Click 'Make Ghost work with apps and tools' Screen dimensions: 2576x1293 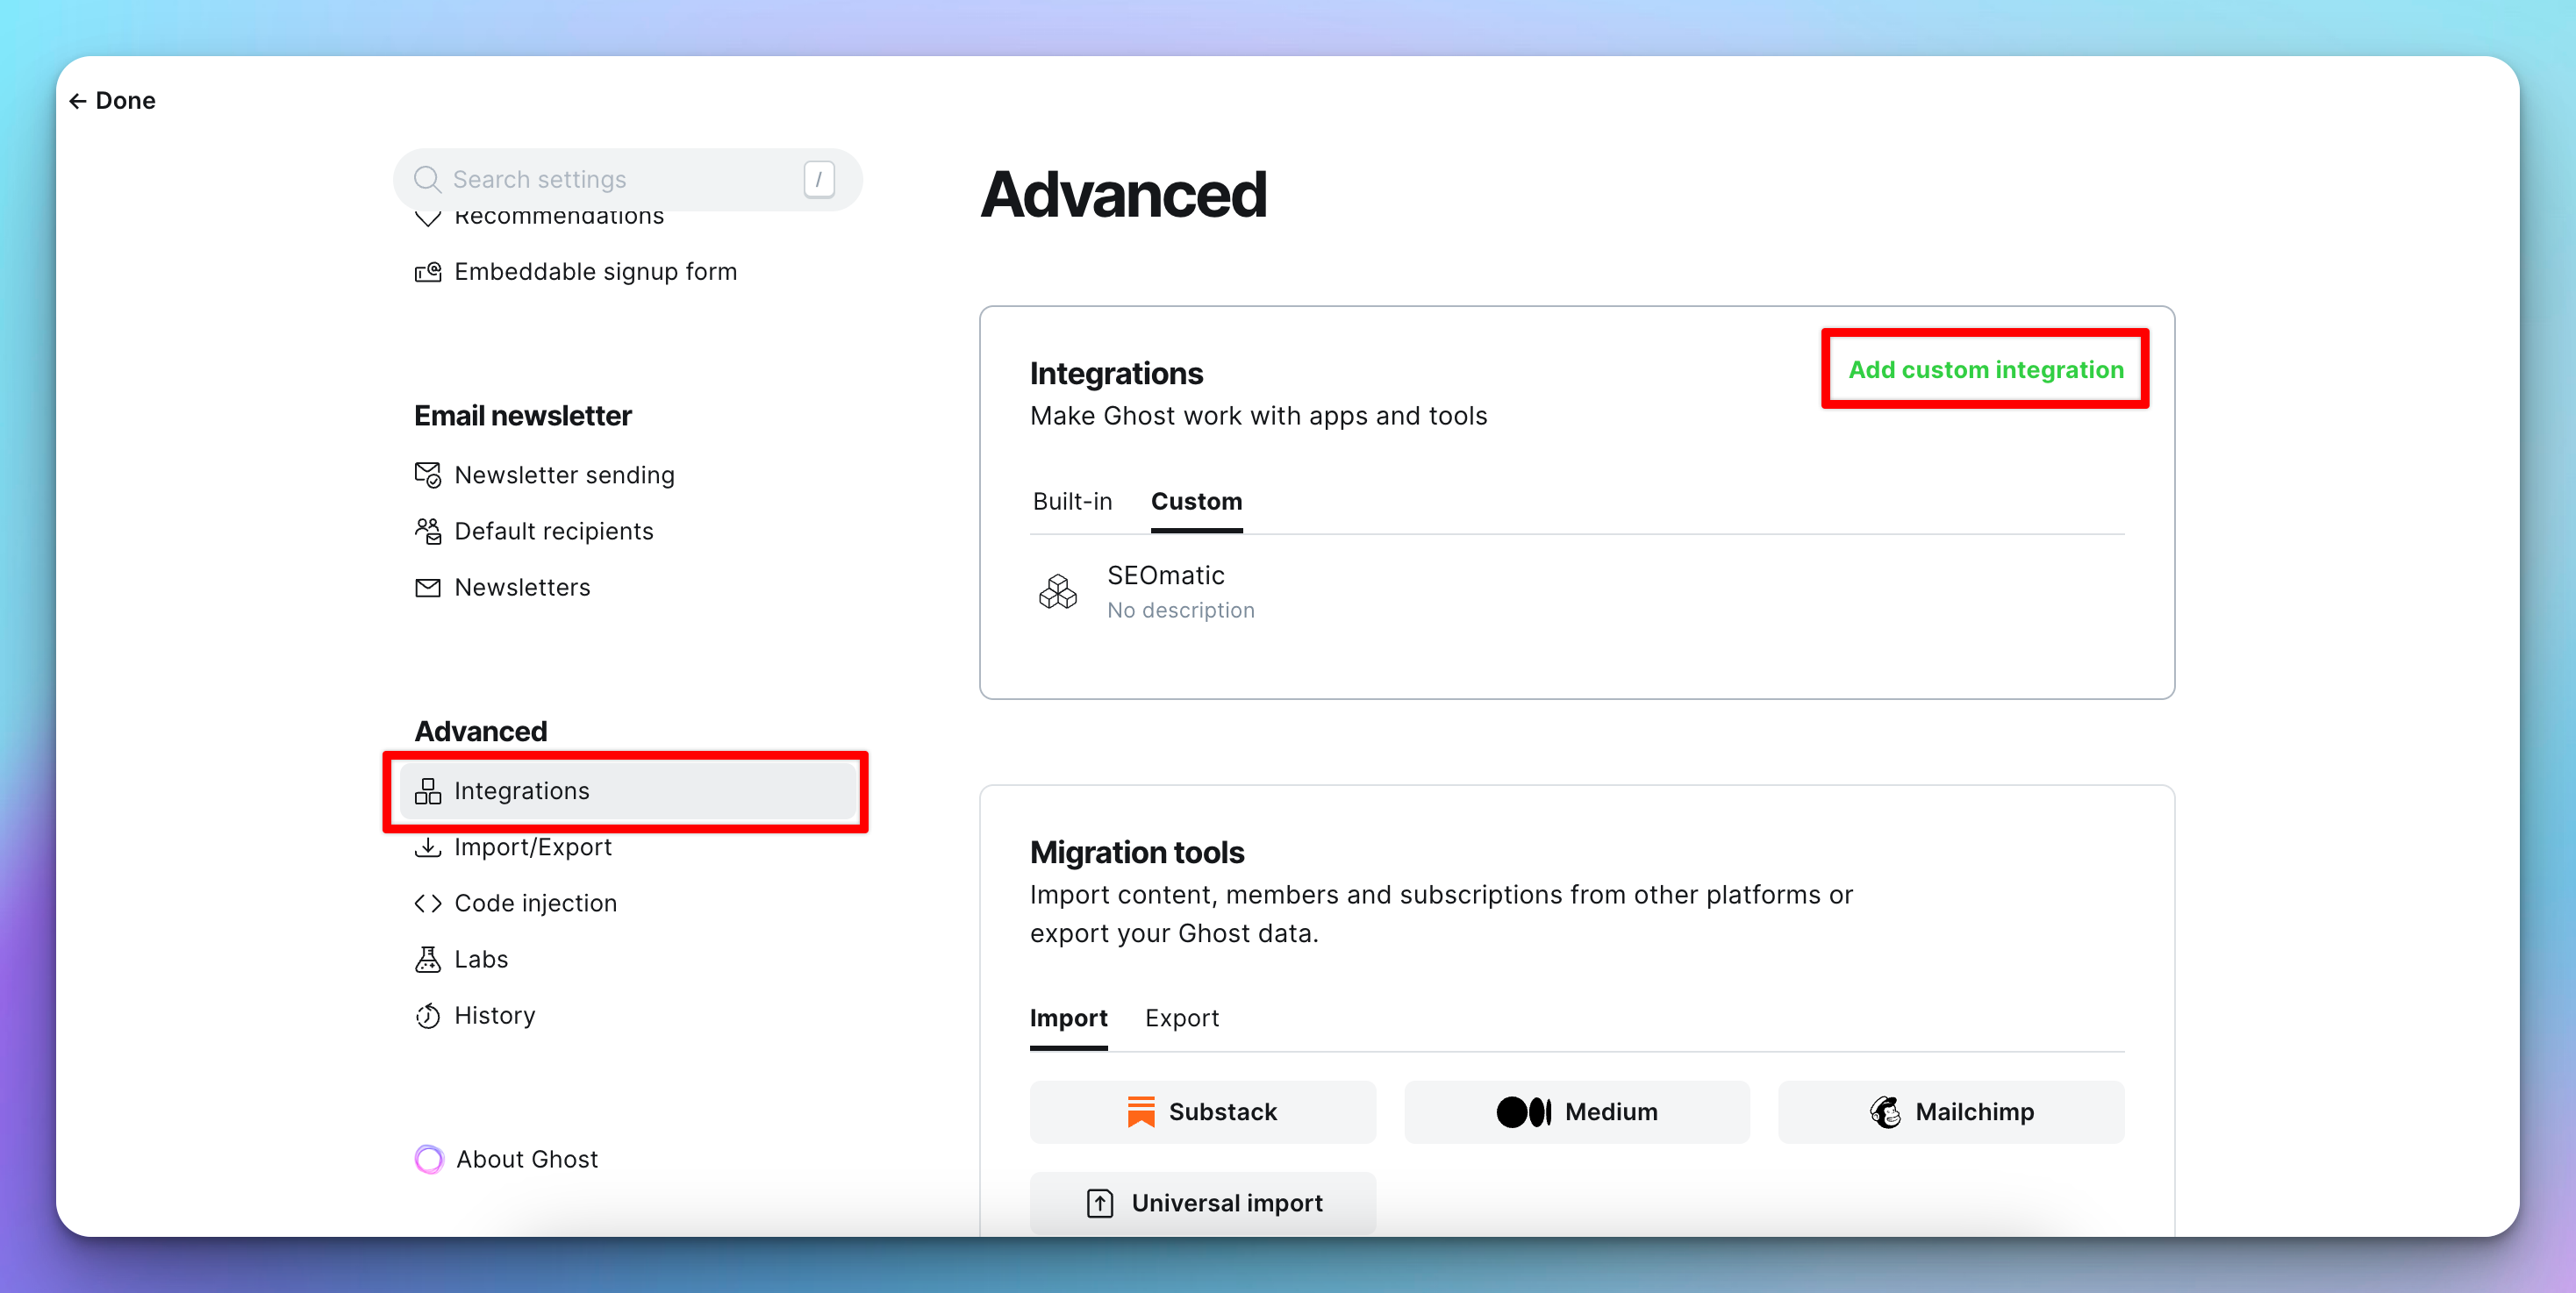[1258, 416]
